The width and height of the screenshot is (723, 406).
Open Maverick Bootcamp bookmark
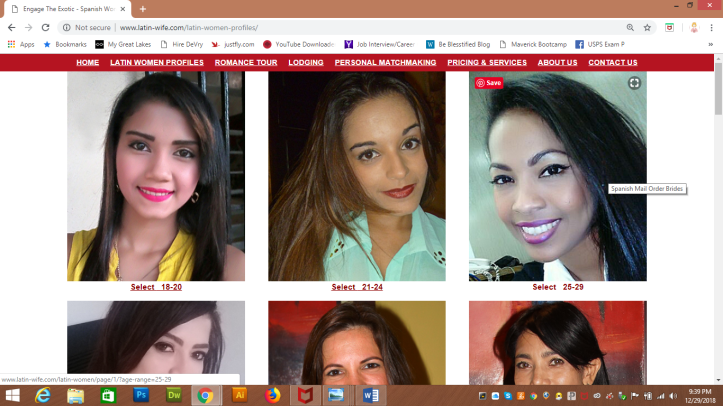point(533,44)
